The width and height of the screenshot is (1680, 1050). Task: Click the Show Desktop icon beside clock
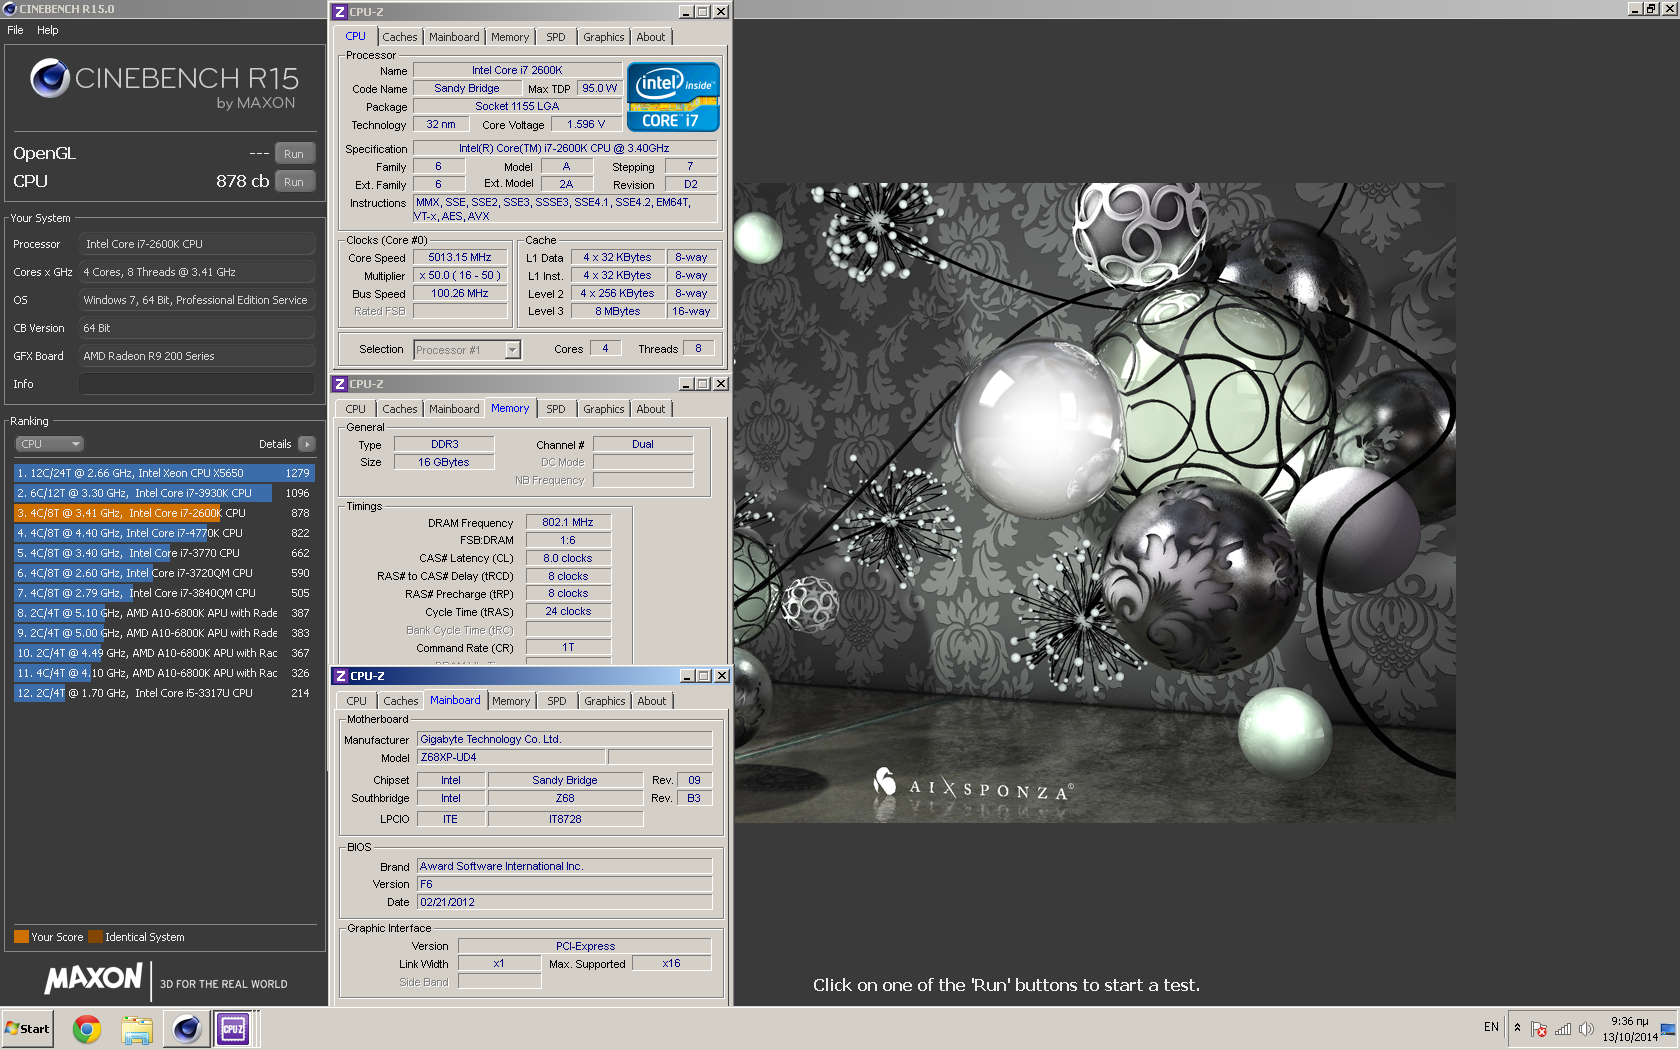pyautogui.click(x=1668, y=1029)
